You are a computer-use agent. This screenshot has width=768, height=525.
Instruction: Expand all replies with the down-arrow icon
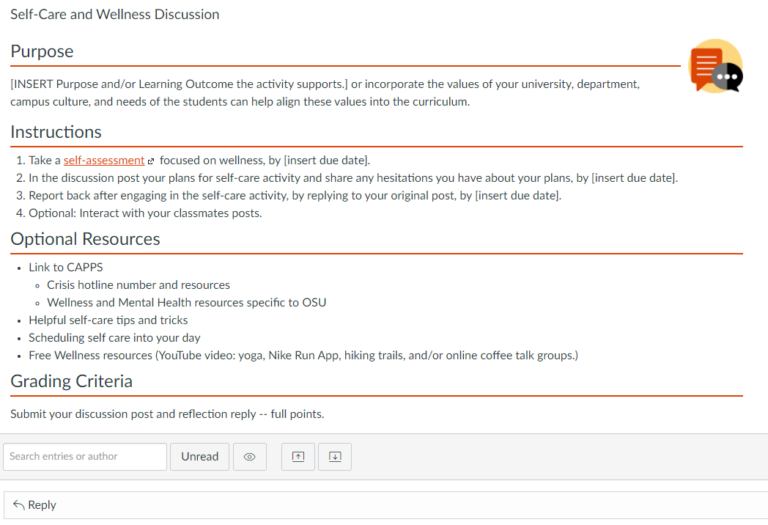click(335, 457)
